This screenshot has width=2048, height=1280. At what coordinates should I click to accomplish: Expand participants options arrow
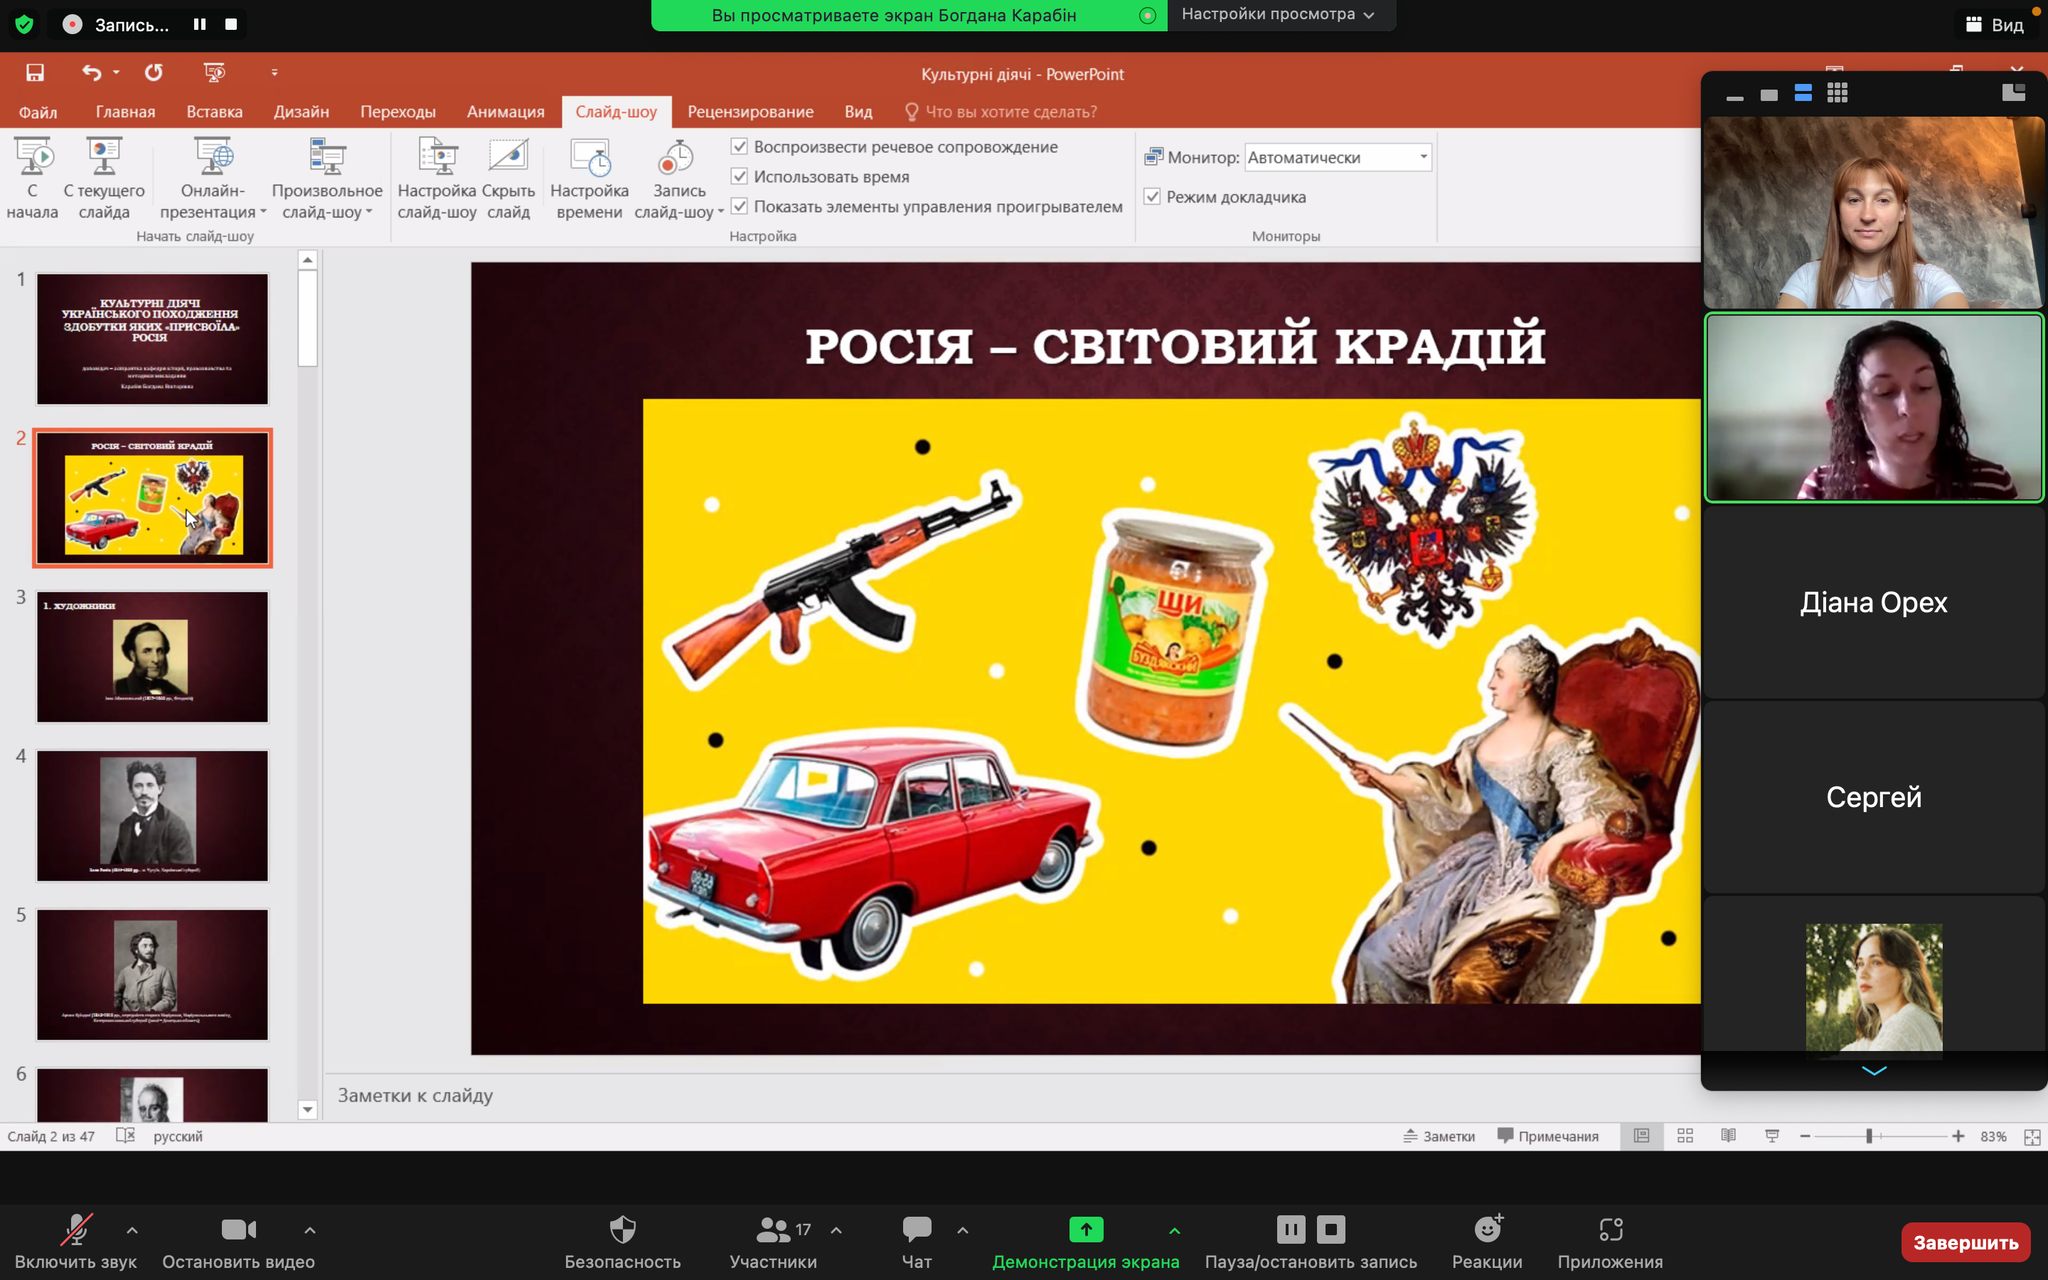point(836,1231)
